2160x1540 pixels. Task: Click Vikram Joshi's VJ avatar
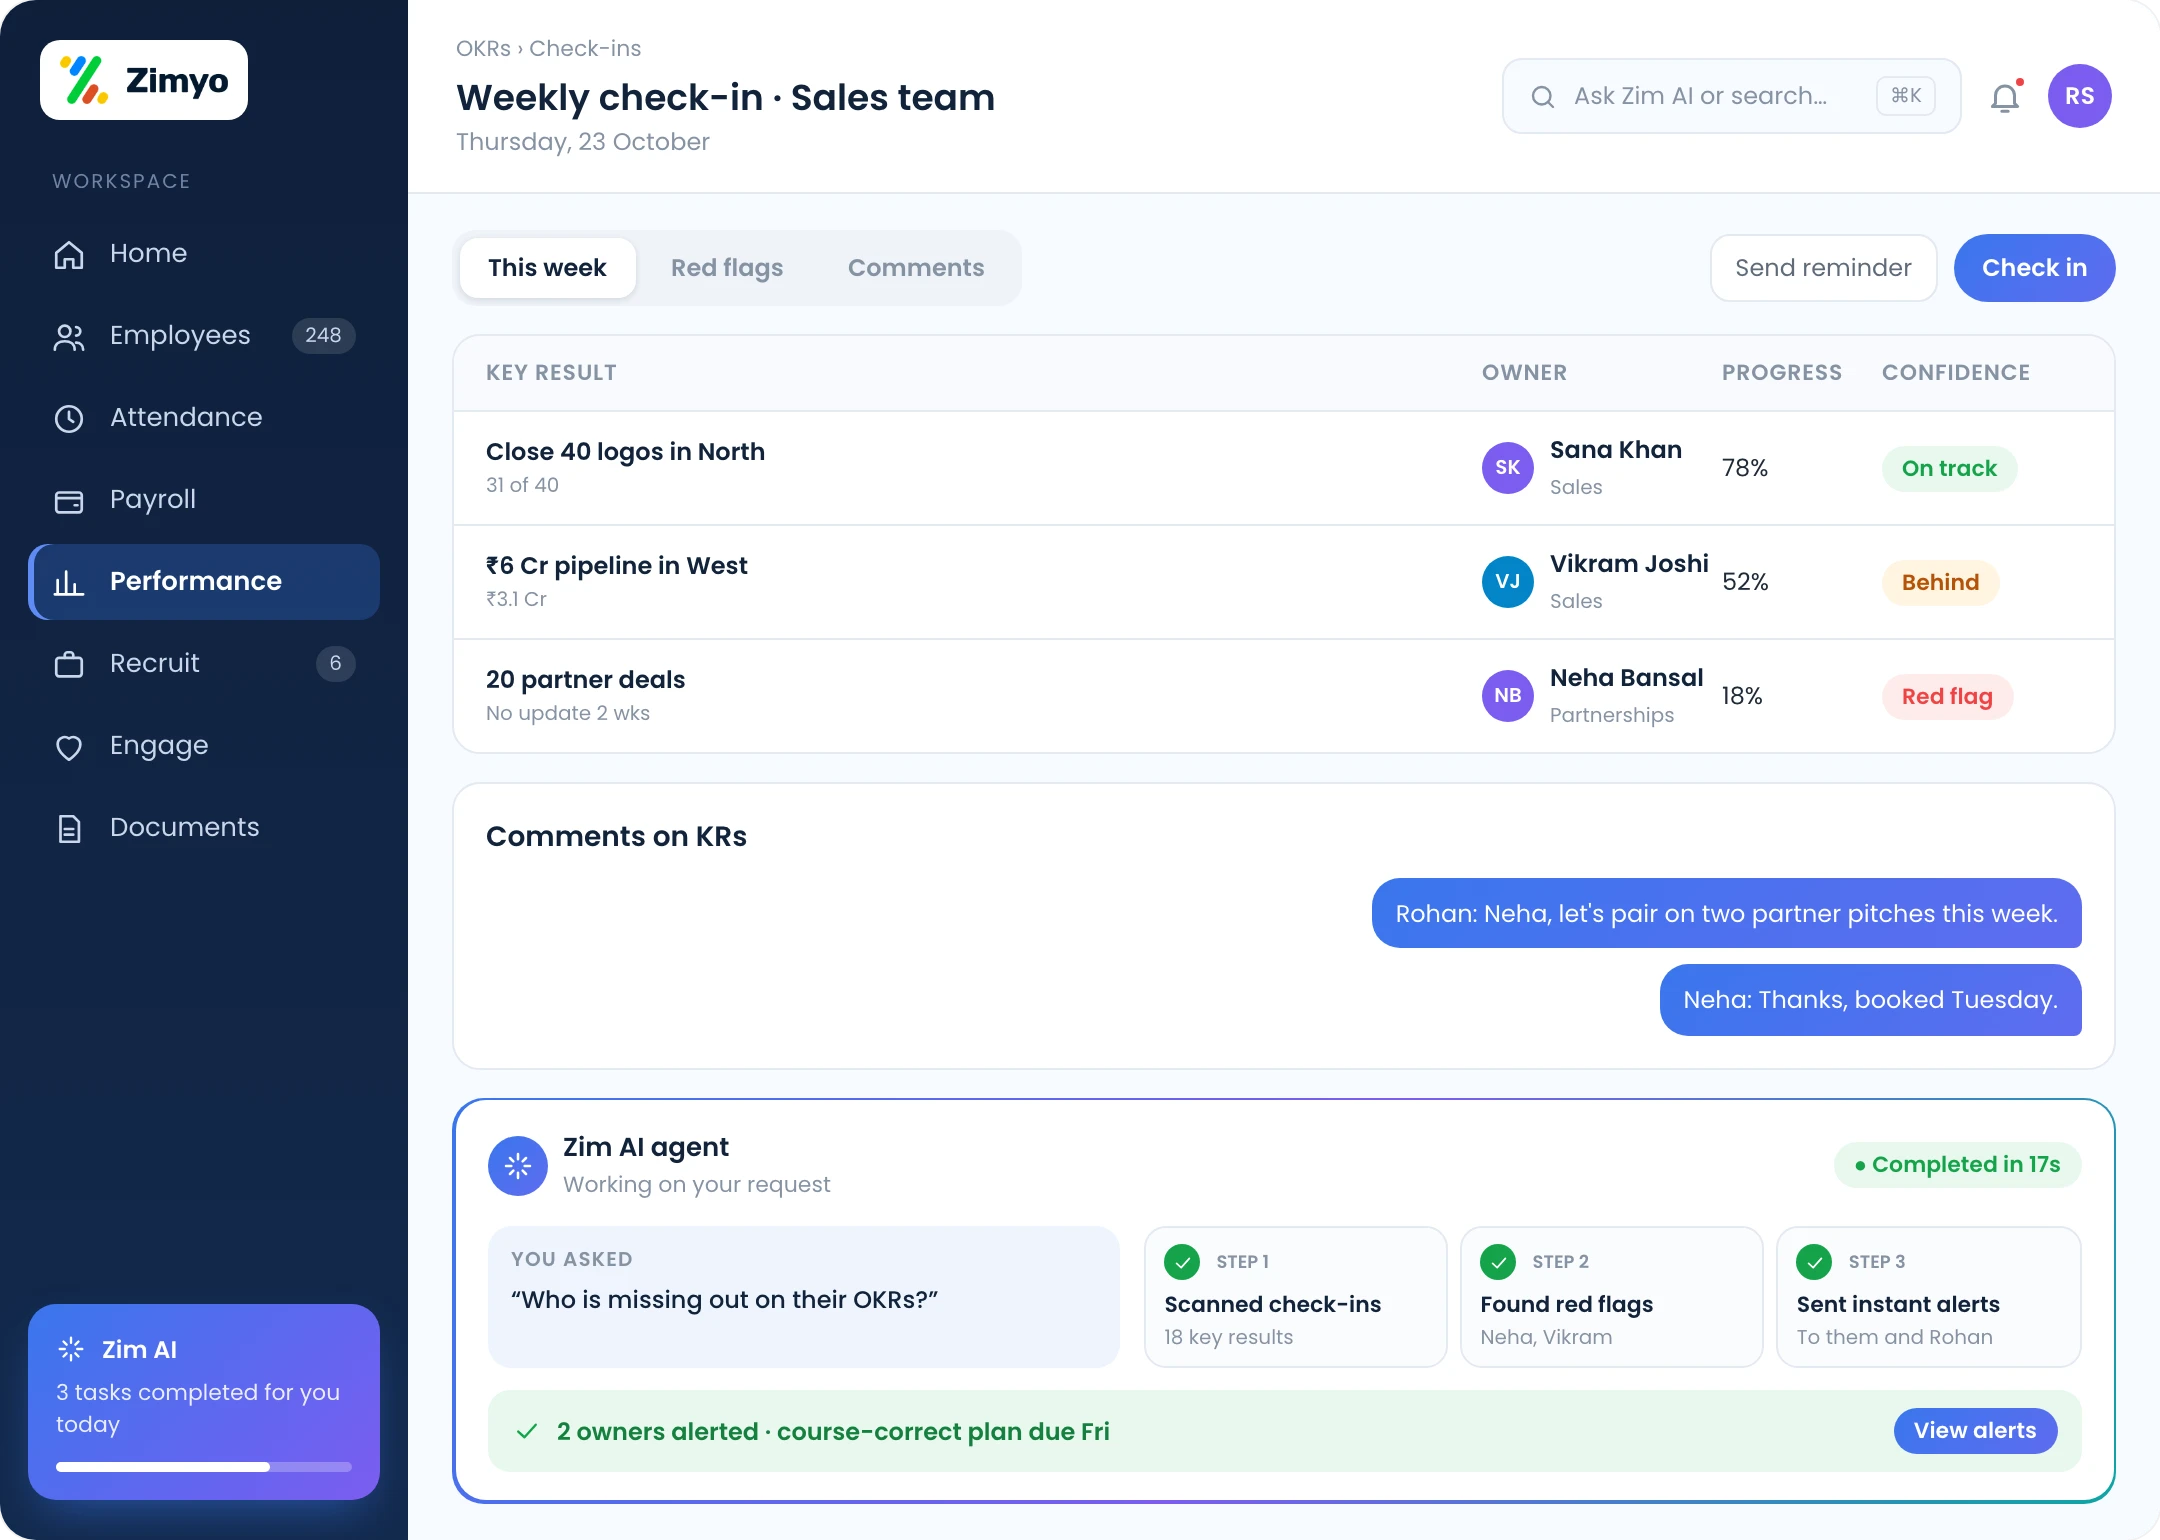(x=1507, y=582)
